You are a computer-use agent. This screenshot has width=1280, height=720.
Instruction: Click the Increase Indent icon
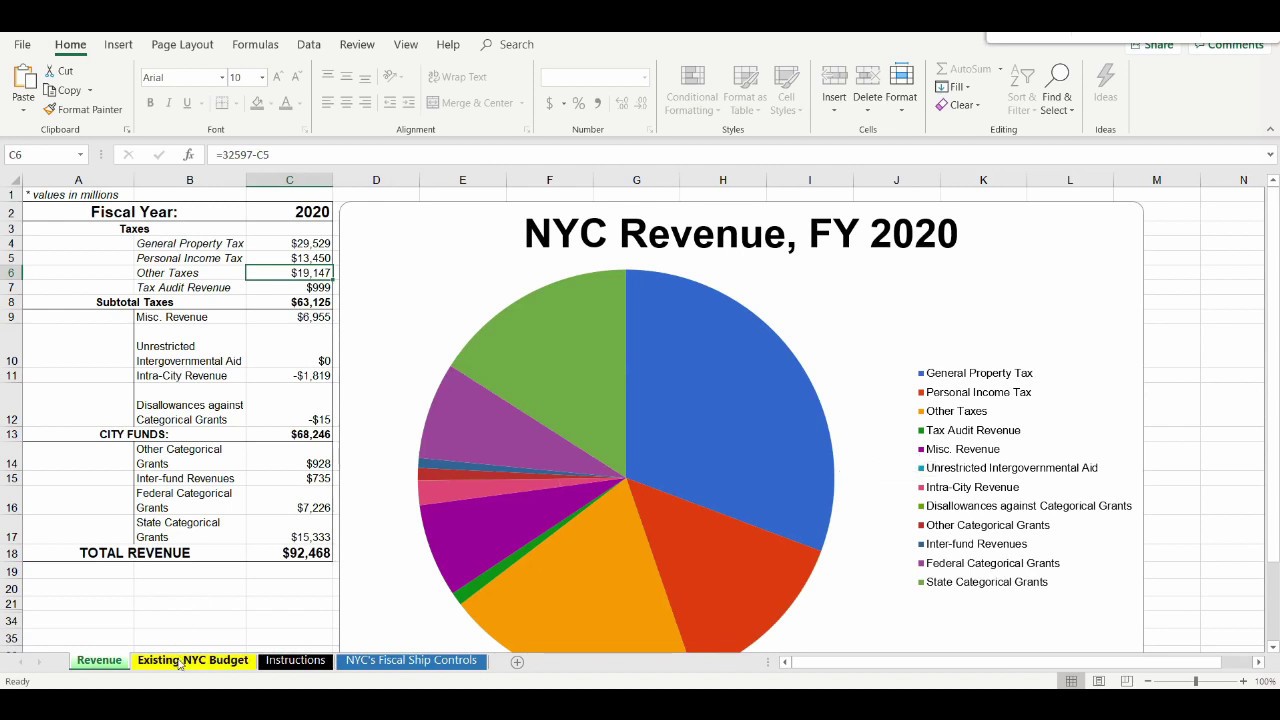pyautogui.click(x=410, y=103)
